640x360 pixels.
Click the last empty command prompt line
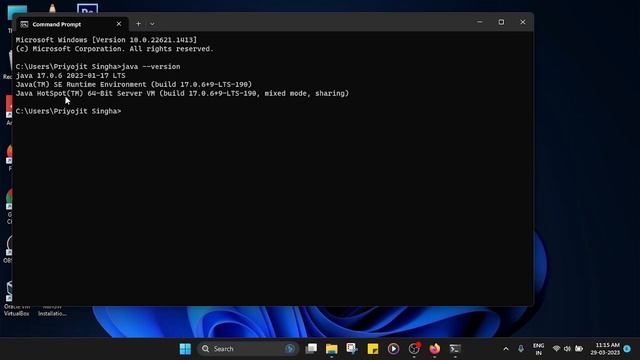tap(69, 111)
